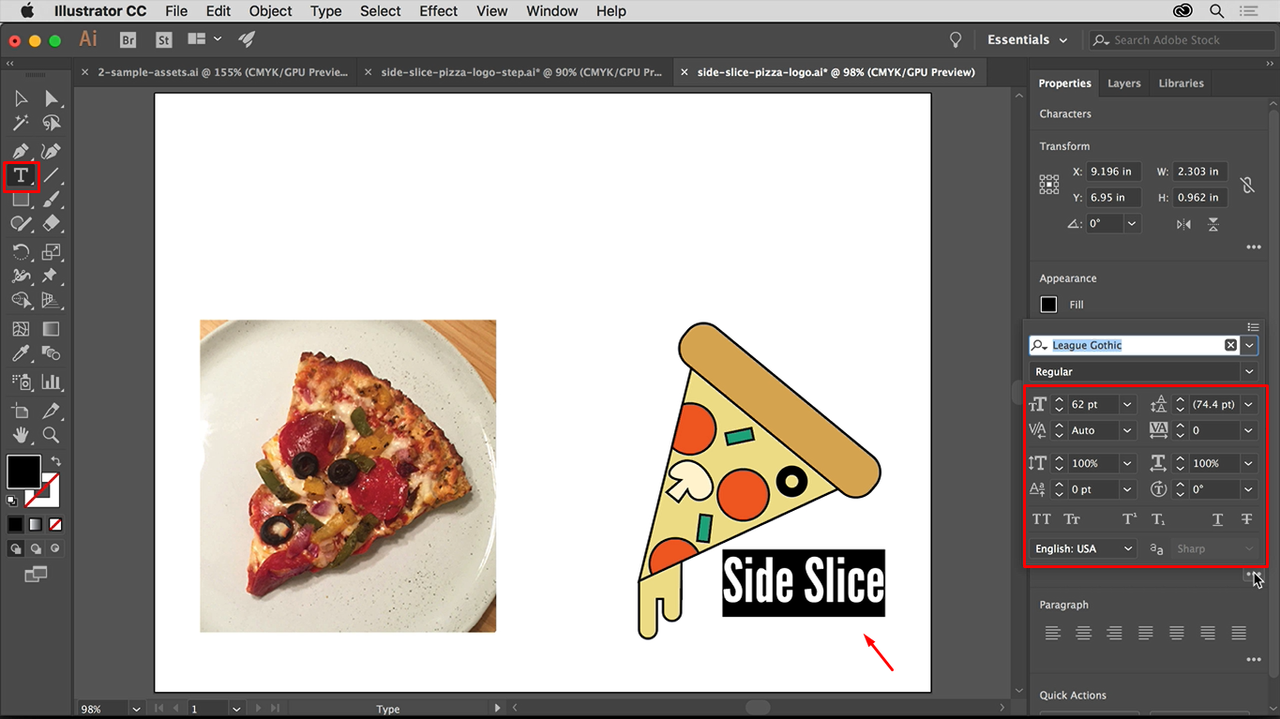Image resolution: width=1280 pixels, height=719 pixels.
Task: Select the Artboard tool
Action: pyautogui.click(x=20, y=410)
